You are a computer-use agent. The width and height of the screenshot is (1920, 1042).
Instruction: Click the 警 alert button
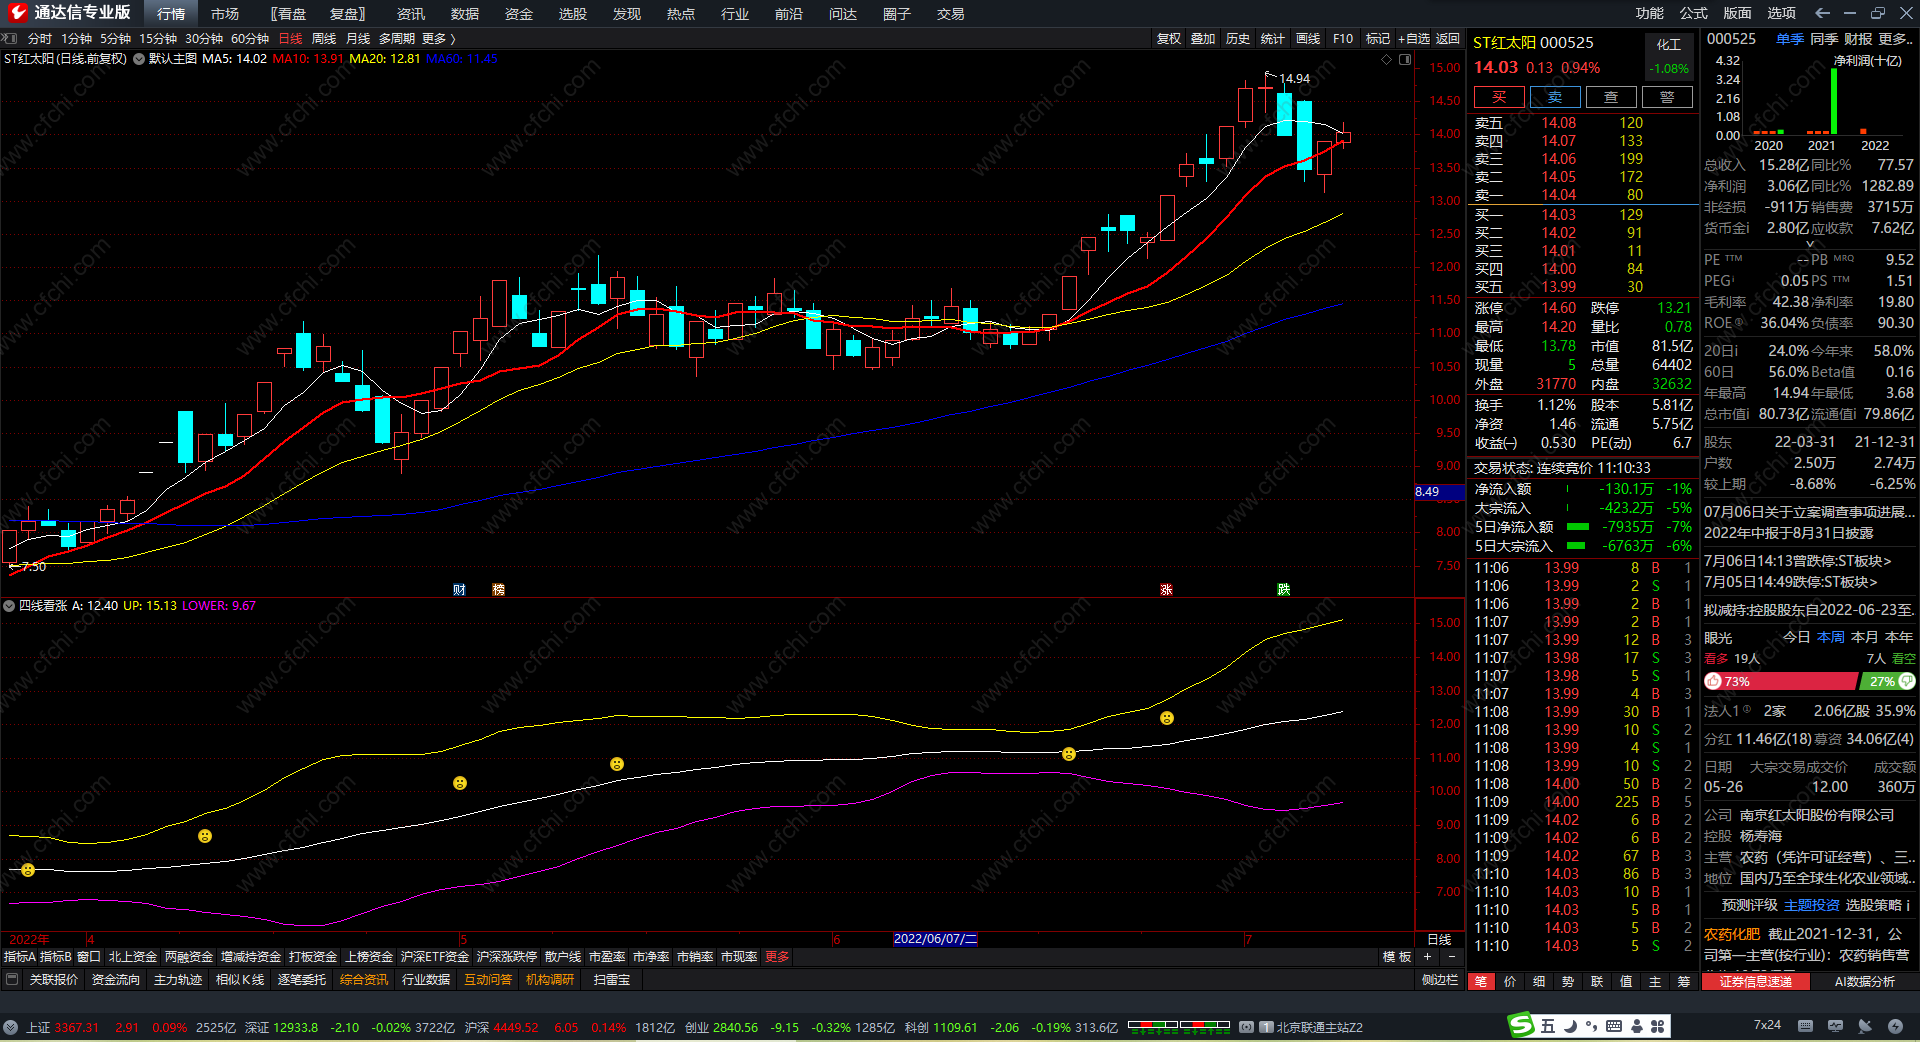click(x=1667, y=97)
